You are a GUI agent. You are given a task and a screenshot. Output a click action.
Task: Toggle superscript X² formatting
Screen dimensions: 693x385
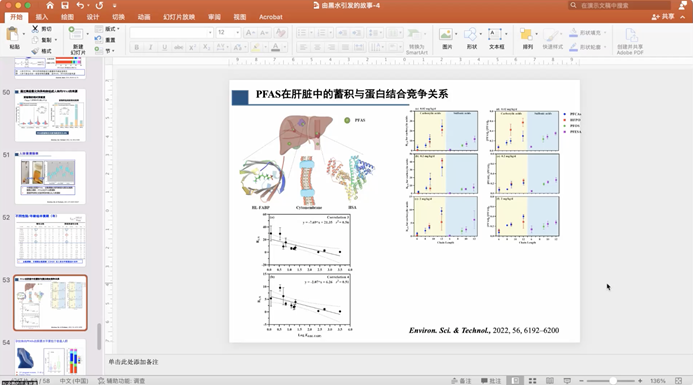[x=192, y=47]
